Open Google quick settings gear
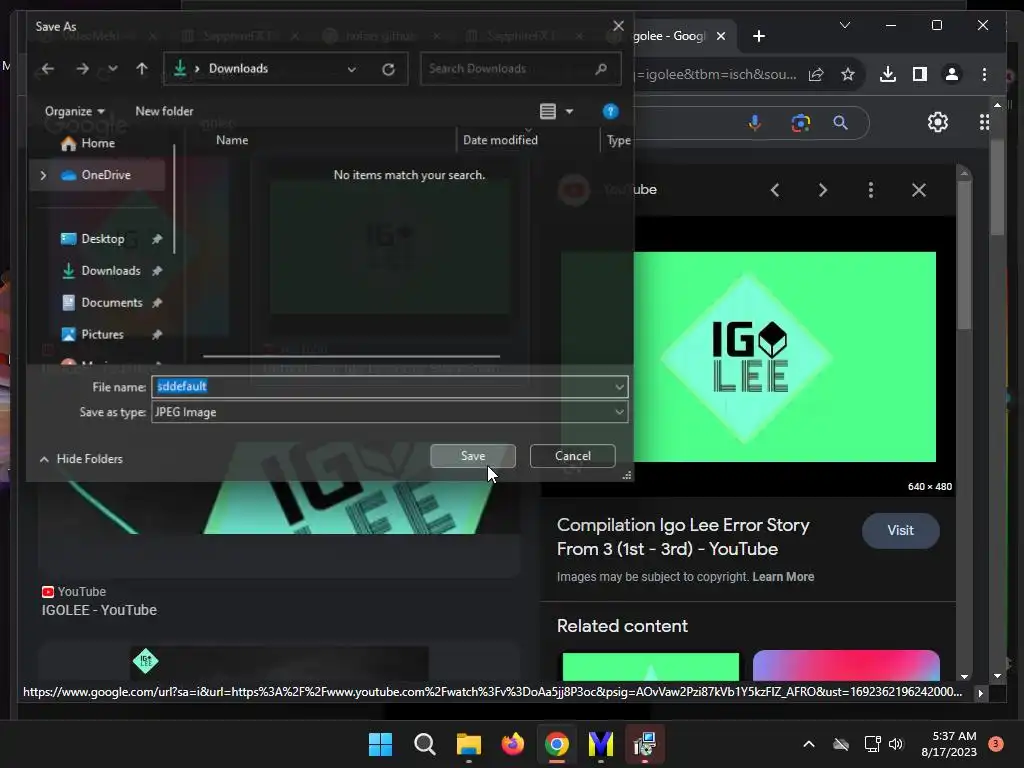Viewport: 1024px width, 768px height. [938, 122]
